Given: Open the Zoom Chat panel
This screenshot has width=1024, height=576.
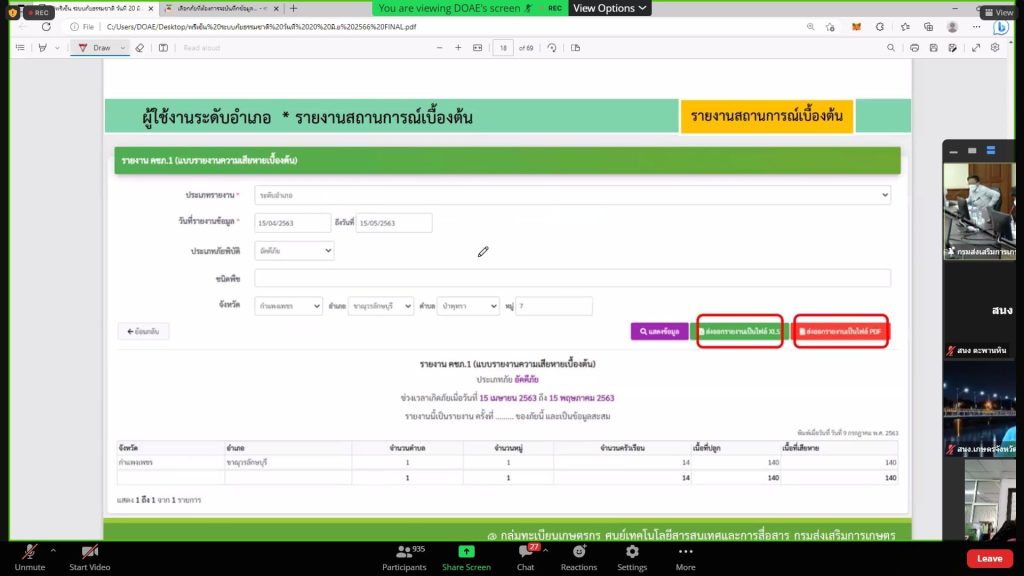Looking at the screenshot, I should point(525,552).
